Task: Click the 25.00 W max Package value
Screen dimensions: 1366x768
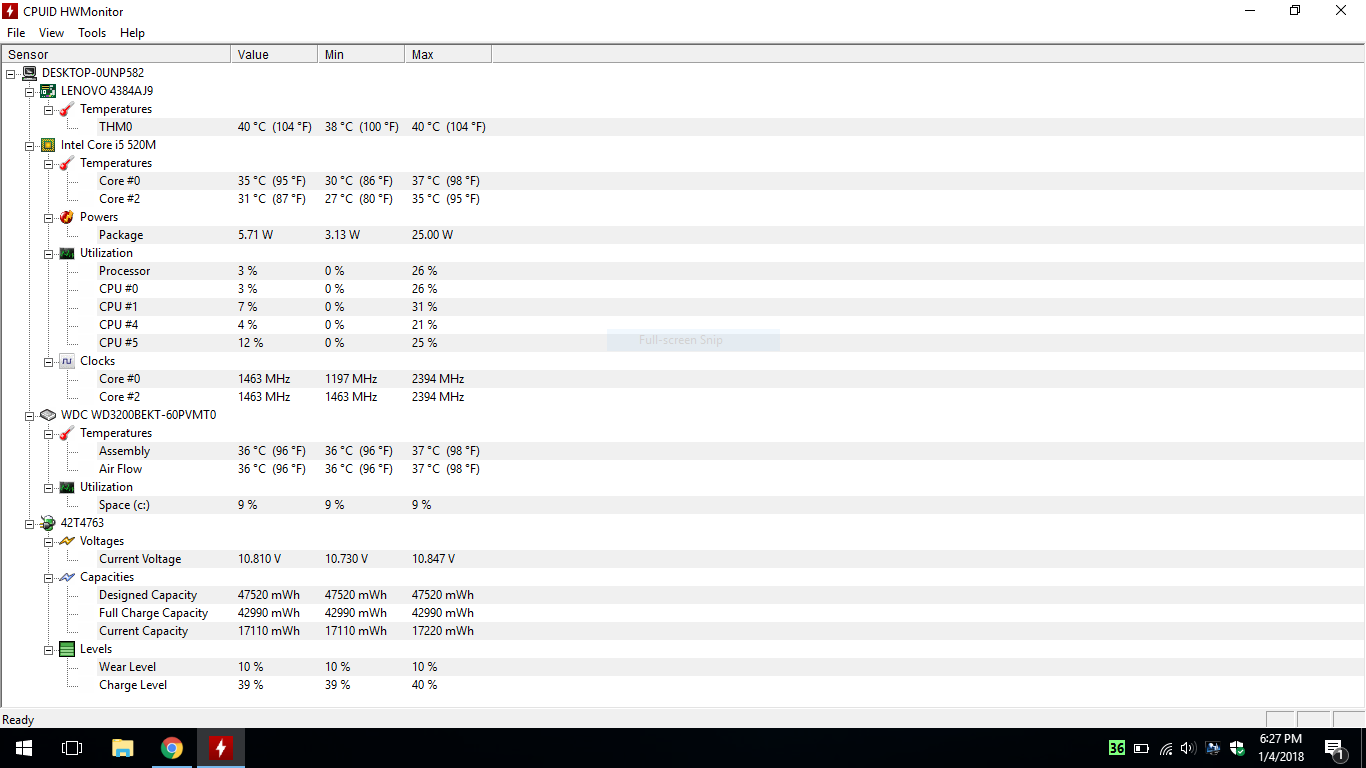Action: point(432,235)
